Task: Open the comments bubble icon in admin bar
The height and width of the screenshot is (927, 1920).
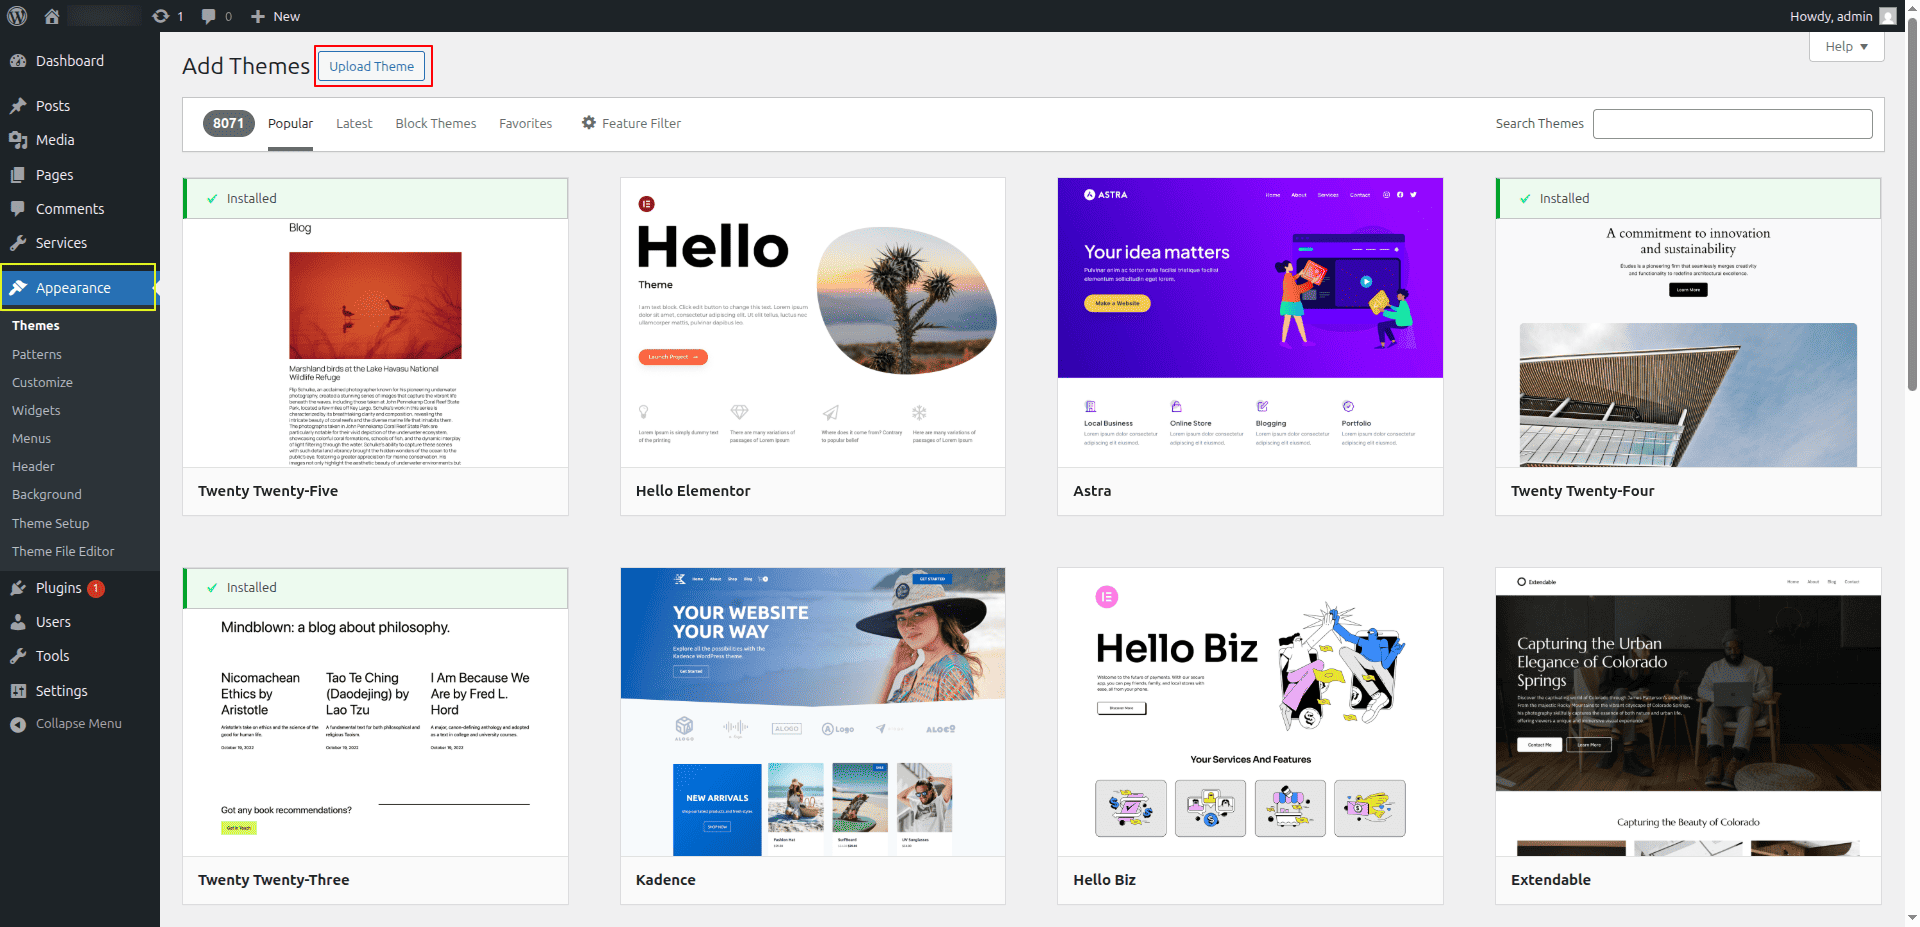Action: (209, 16)
